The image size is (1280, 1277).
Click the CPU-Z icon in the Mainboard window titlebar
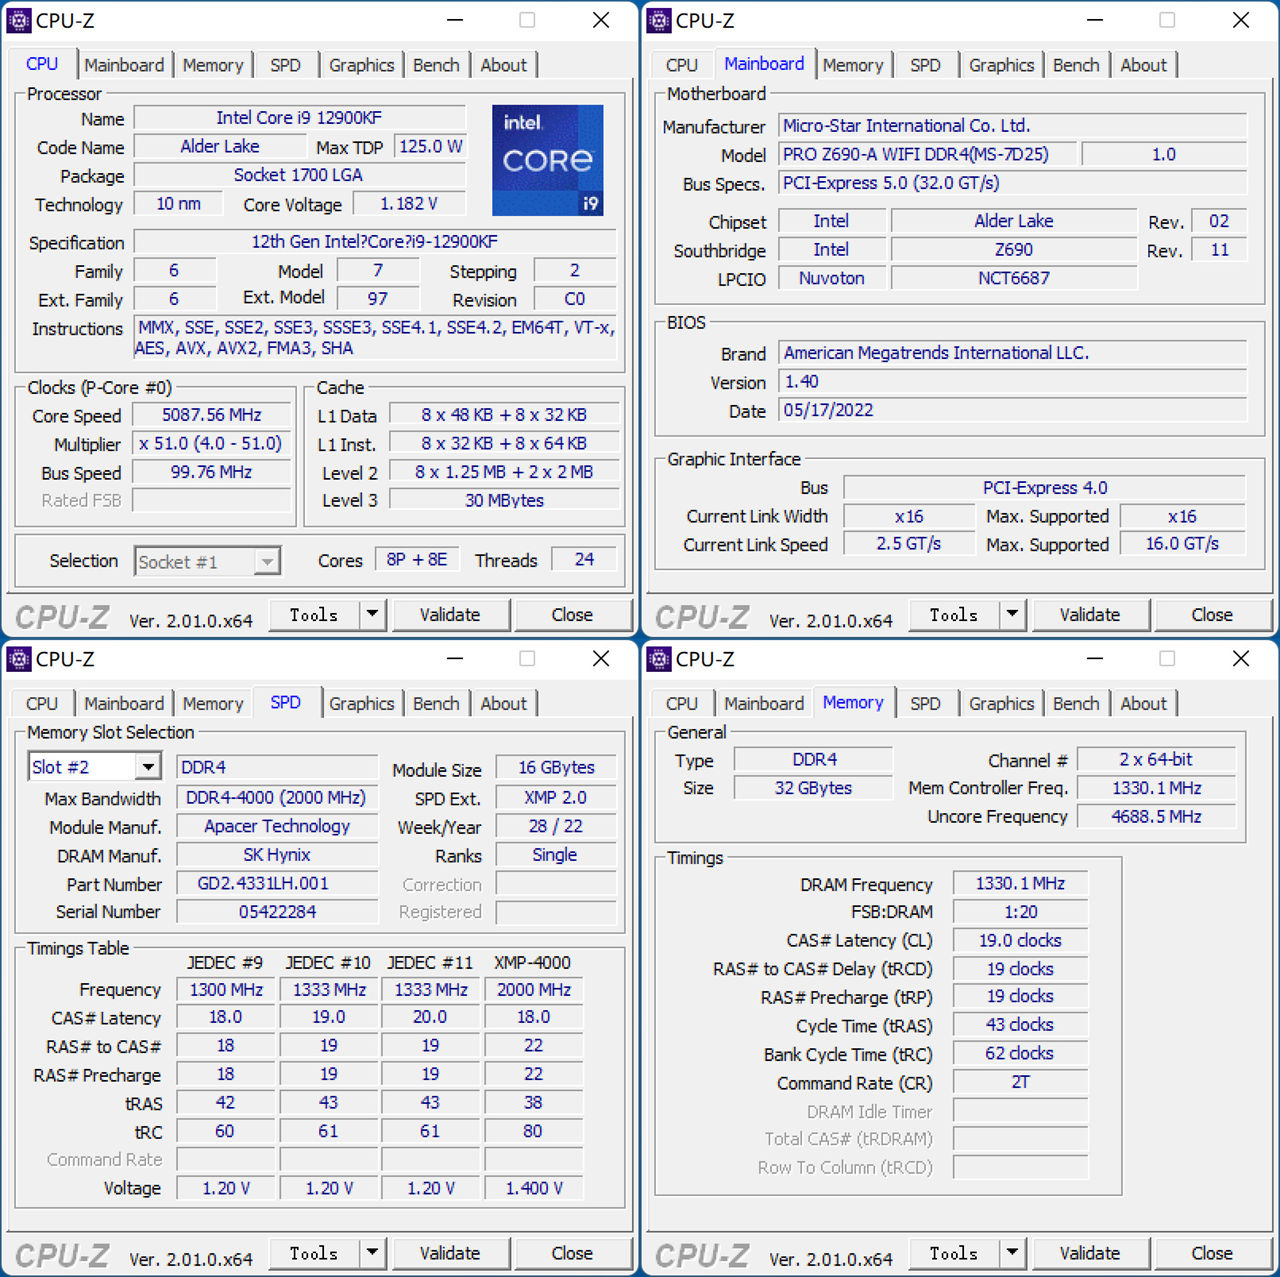click(659, 20)
